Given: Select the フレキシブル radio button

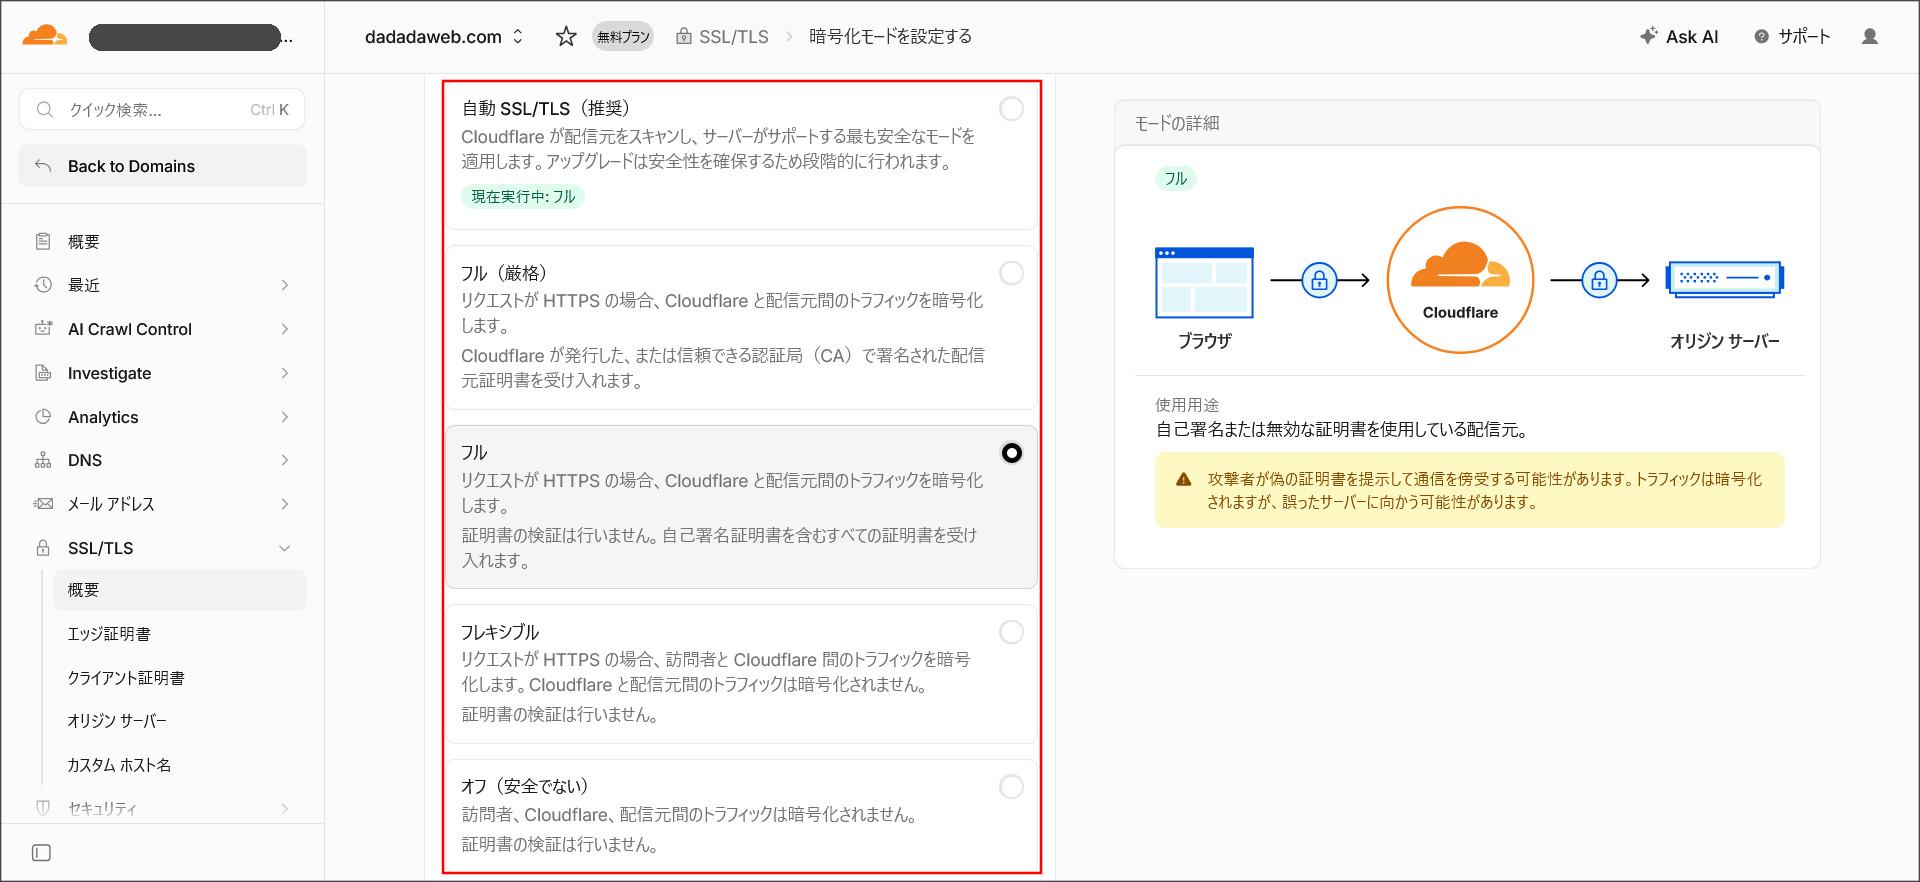Looking at the screenshot, I should click(1012, 632).
